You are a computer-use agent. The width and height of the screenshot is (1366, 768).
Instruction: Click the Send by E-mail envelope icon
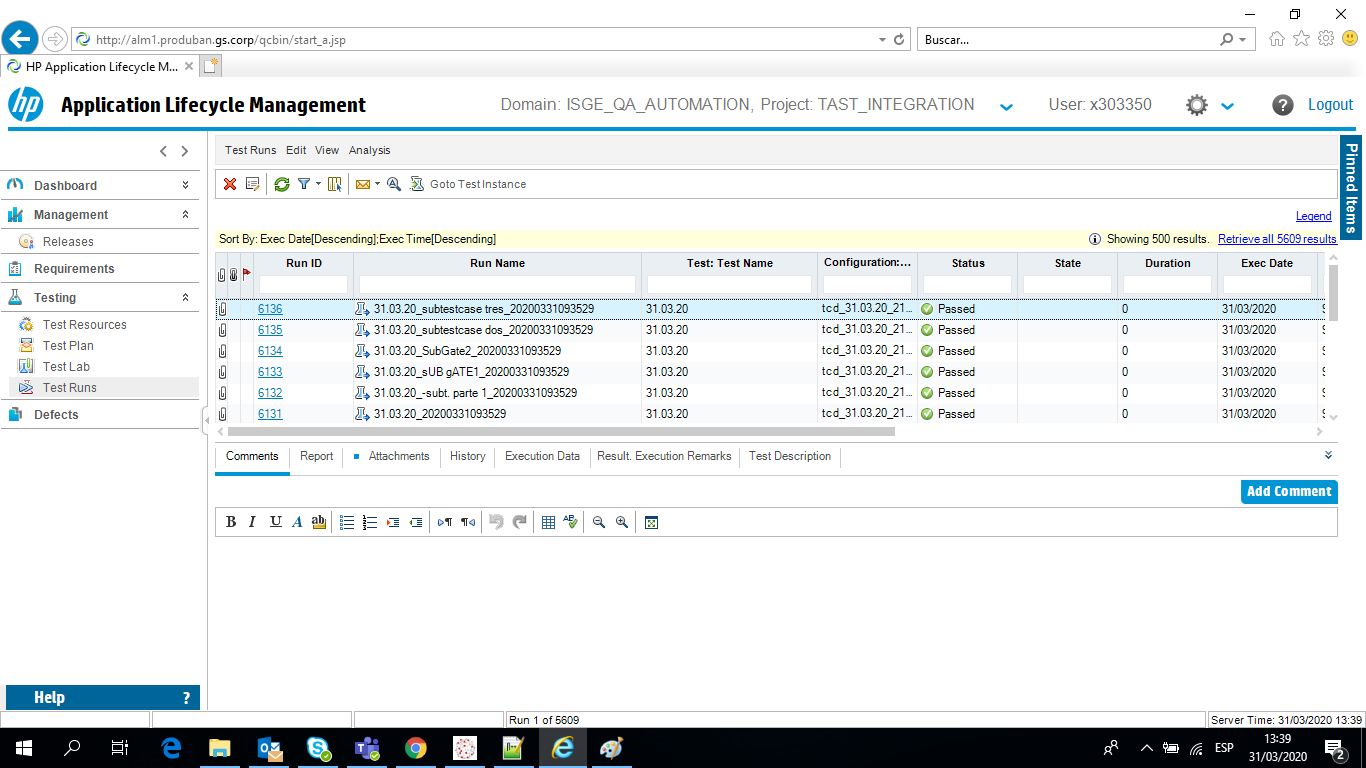pyautogui.click(x=362, y=184)
